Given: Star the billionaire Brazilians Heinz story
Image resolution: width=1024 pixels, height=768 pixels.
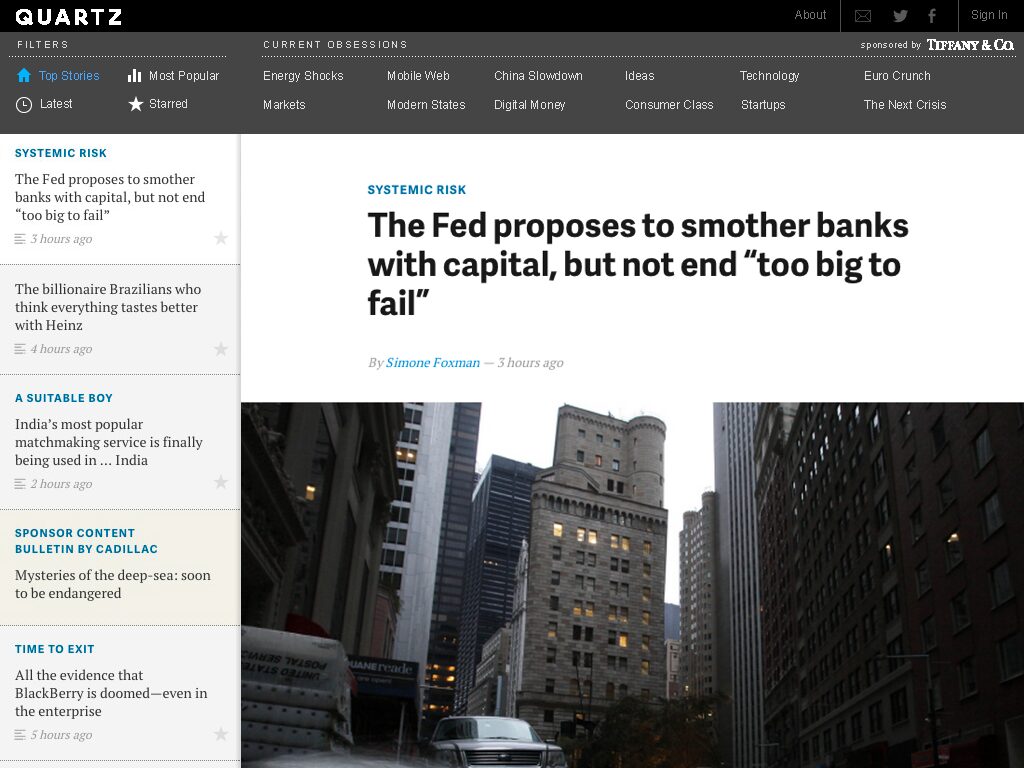Looking at the screenshot, I should coord(221,349).
